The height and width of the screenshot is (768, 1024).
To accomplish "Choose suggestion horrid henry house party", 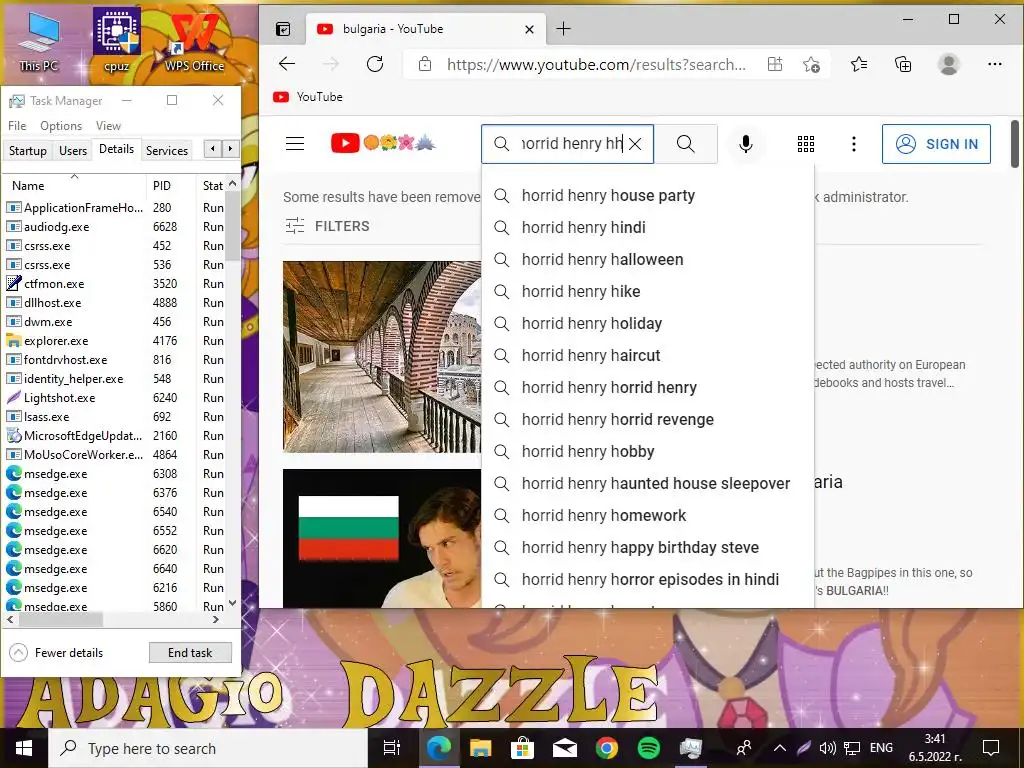I will 648,195.
